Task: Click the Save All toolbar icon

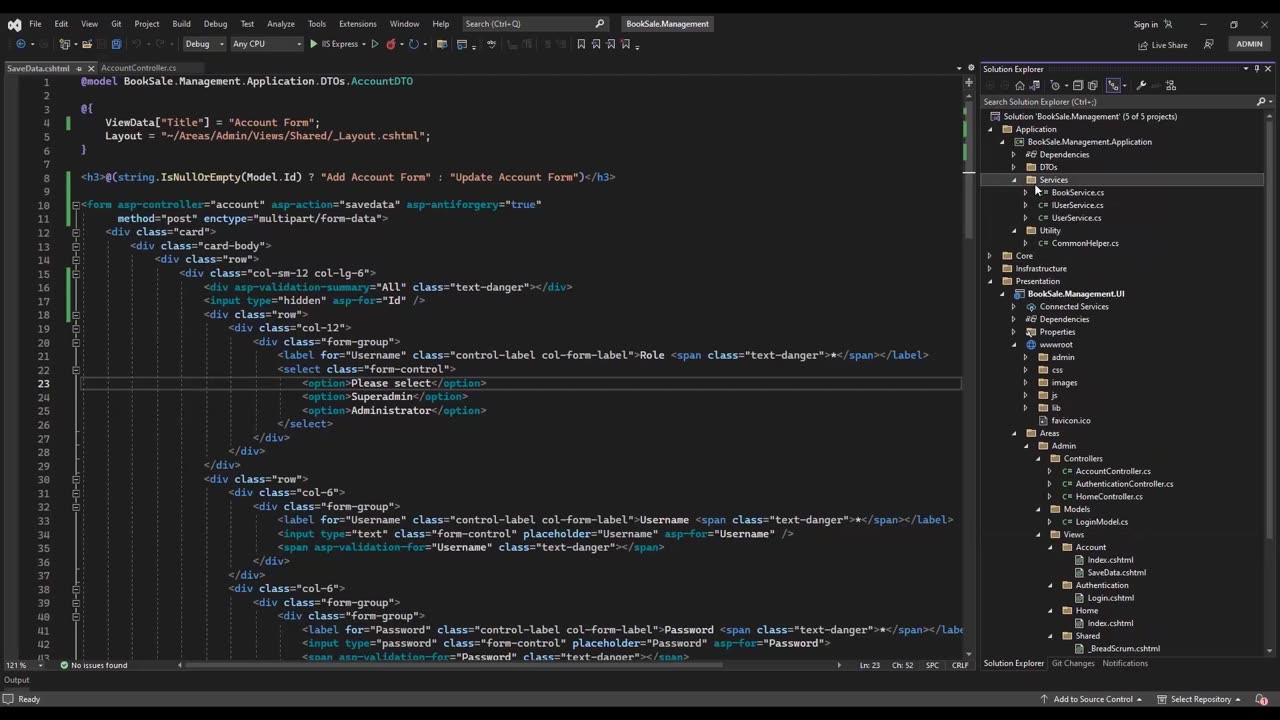Action: click(x=116, y=44)
